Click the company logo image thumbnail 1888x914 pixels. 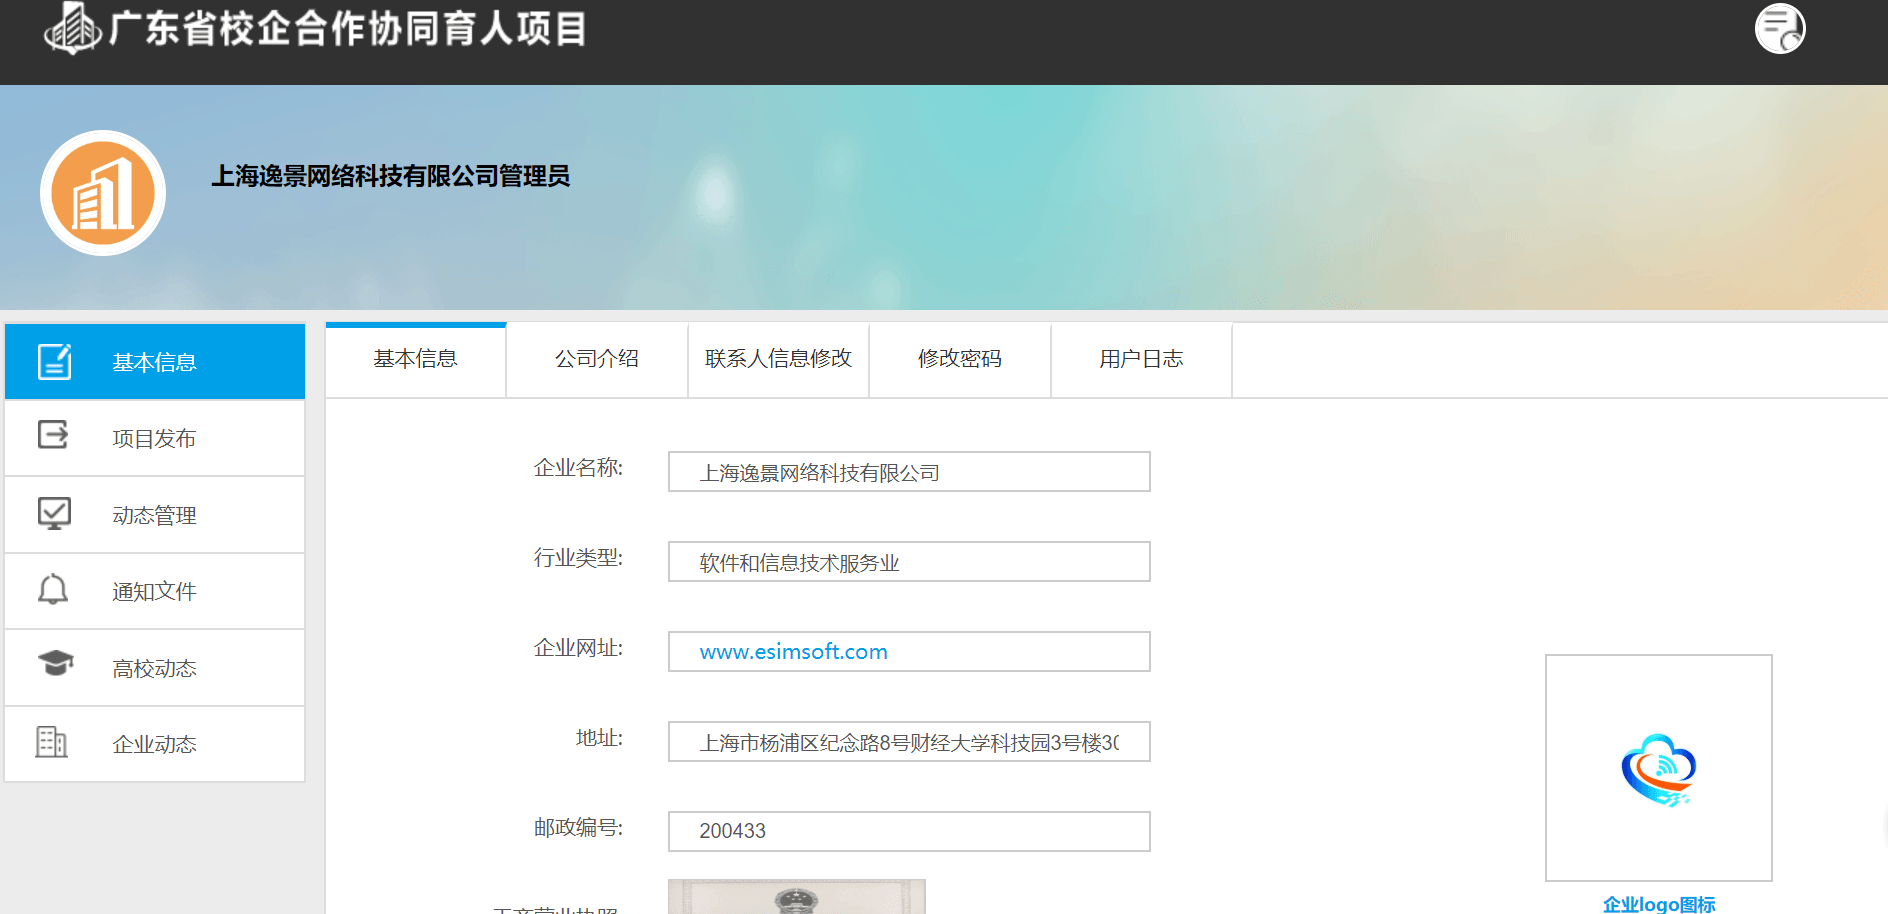tap(1658, 768)
